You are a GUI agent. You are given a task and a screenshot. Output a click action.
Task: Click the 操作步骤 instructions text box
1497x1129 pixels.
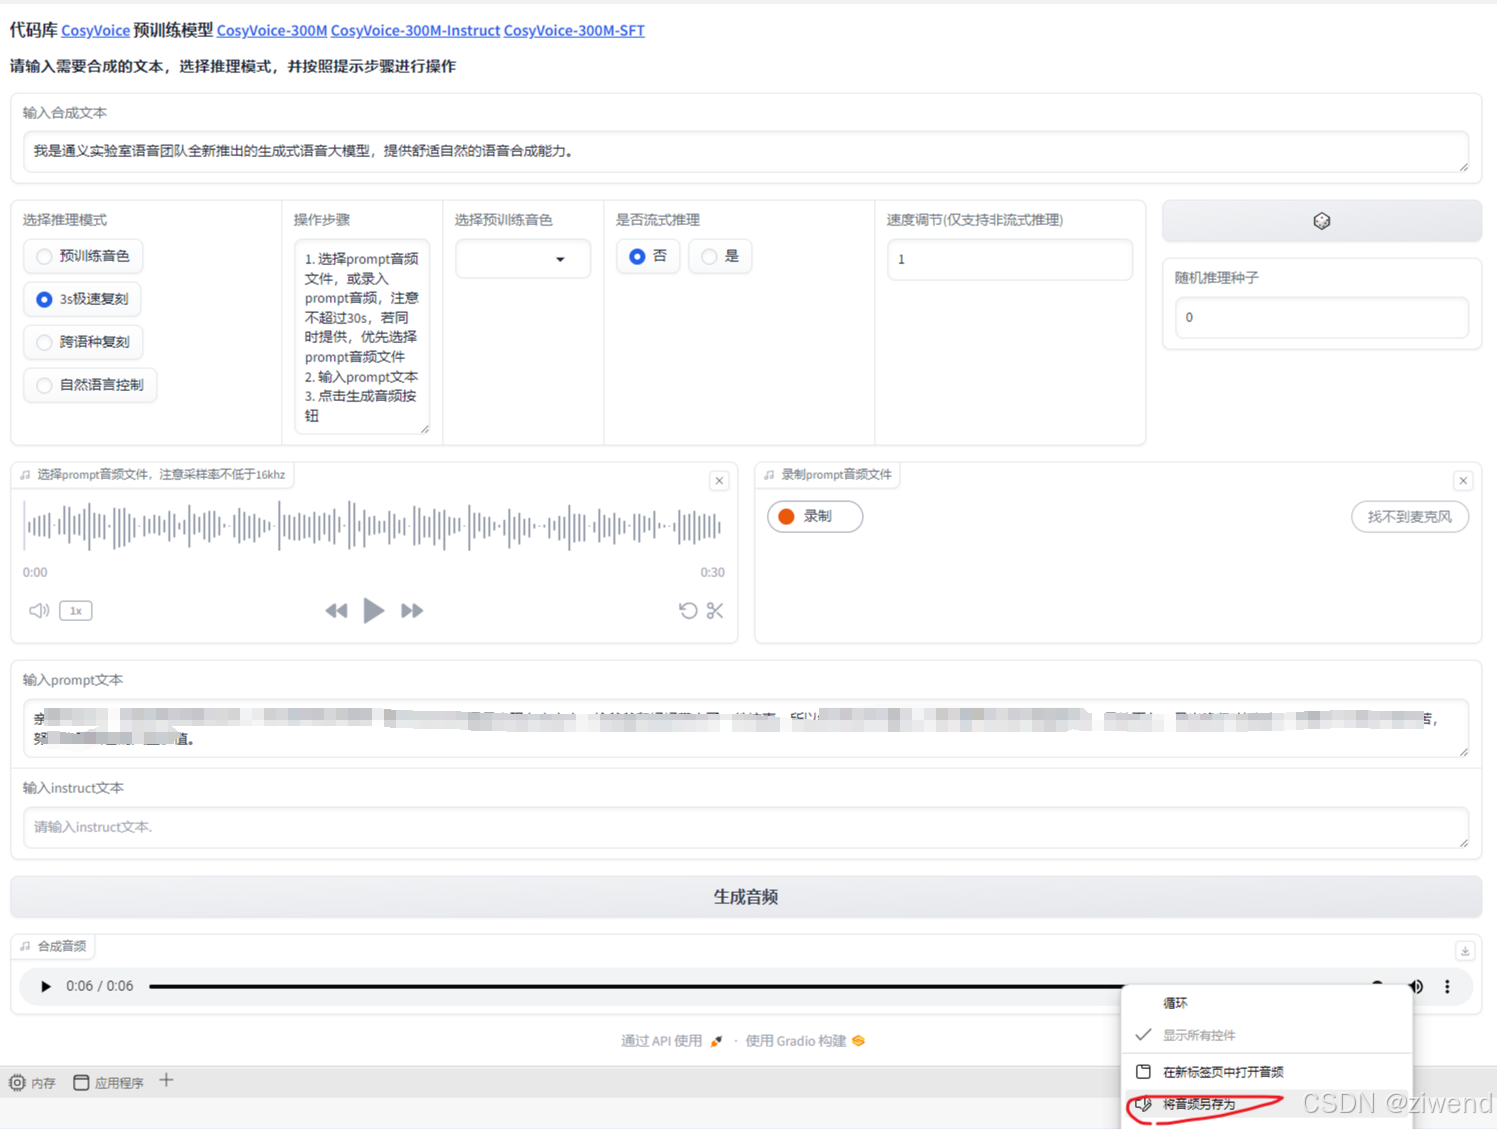[x=362, y=337]
